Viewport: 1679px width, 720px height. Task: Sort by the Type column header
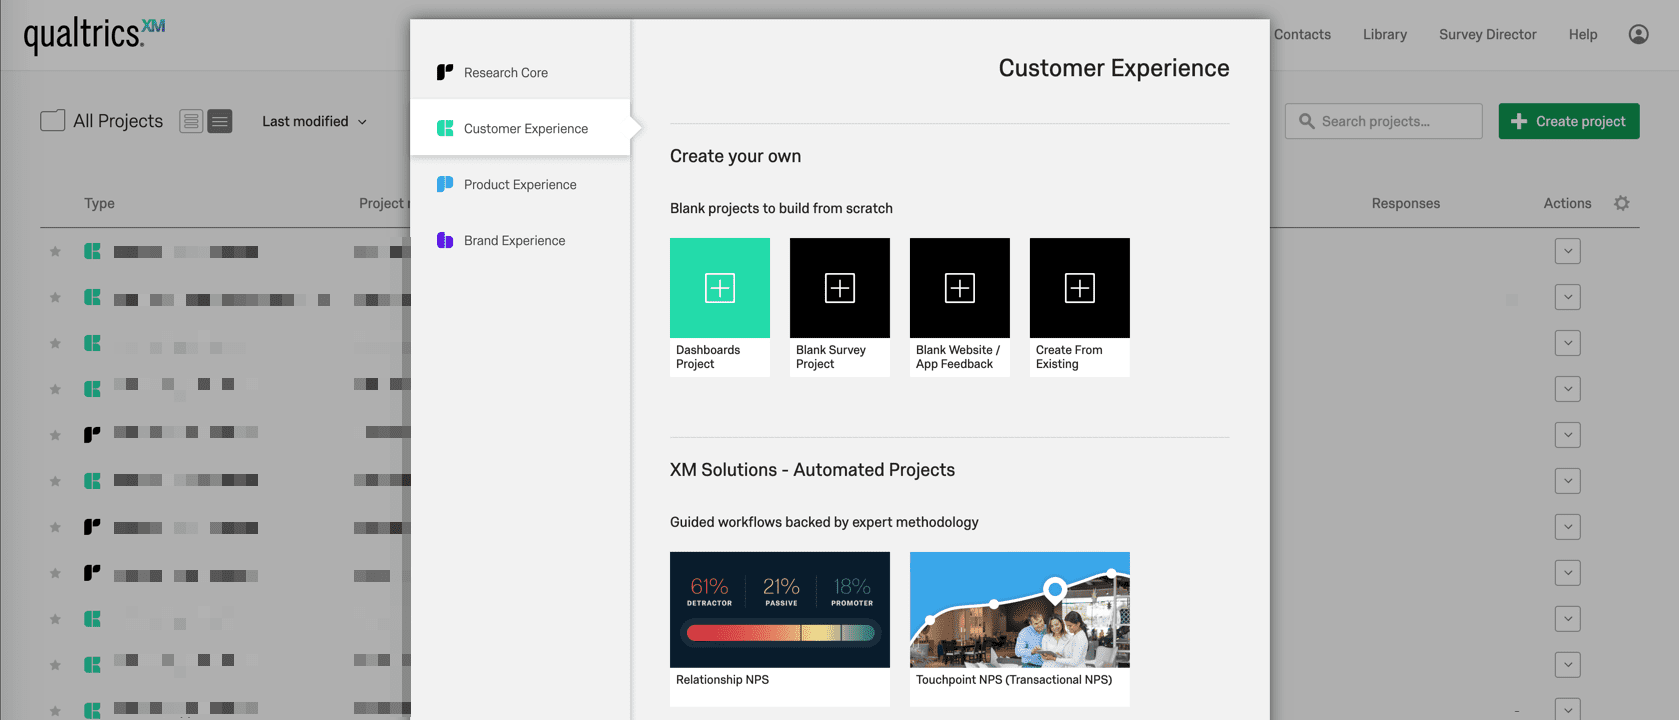(x=99, y=203)
